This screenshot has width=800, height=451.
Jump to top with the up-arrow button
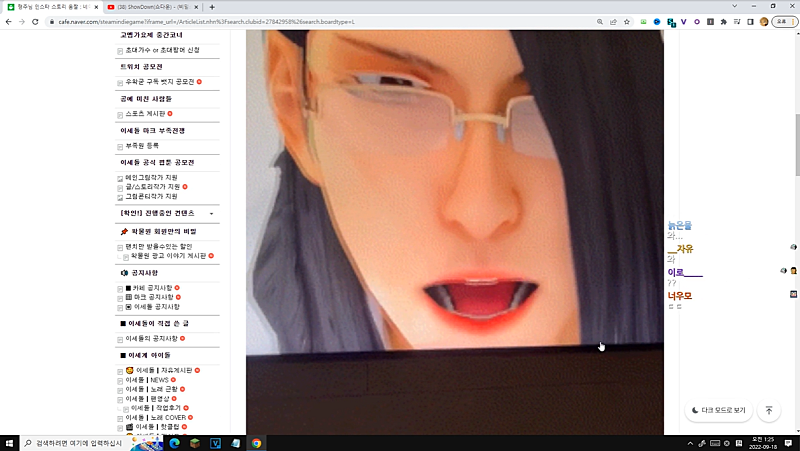click(x=769, y=410)
